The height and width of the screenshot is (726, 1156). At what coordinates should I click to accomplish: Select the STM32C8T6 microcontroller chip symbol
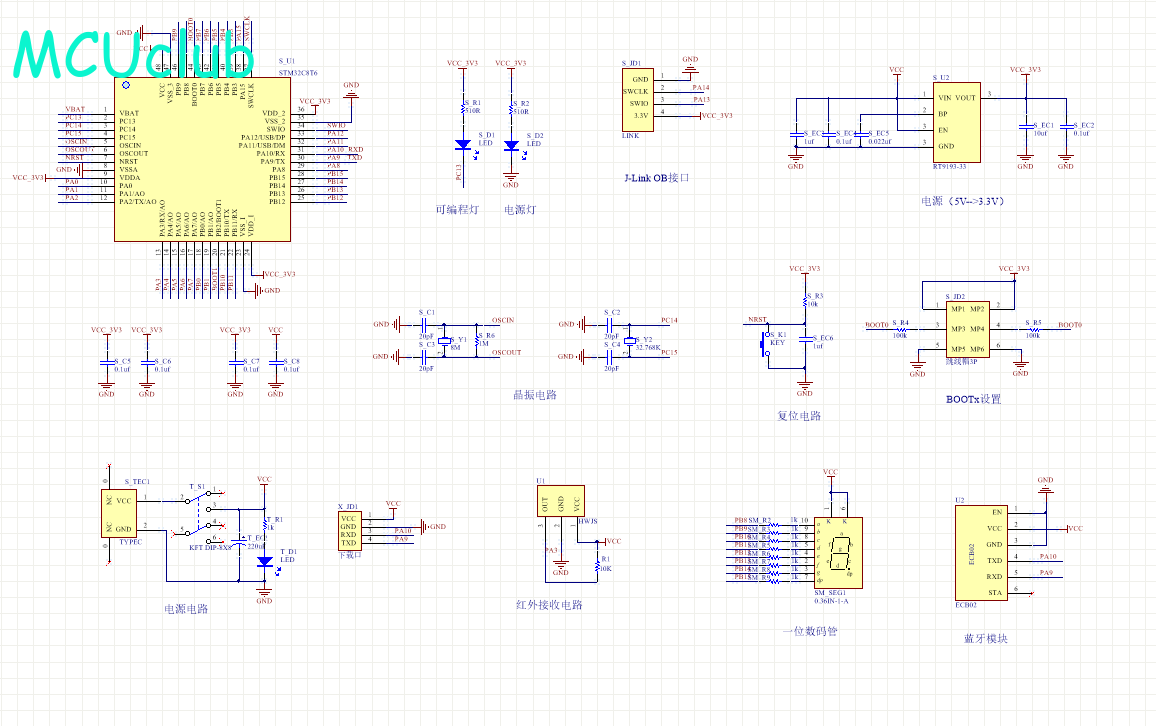pos(202,159)
